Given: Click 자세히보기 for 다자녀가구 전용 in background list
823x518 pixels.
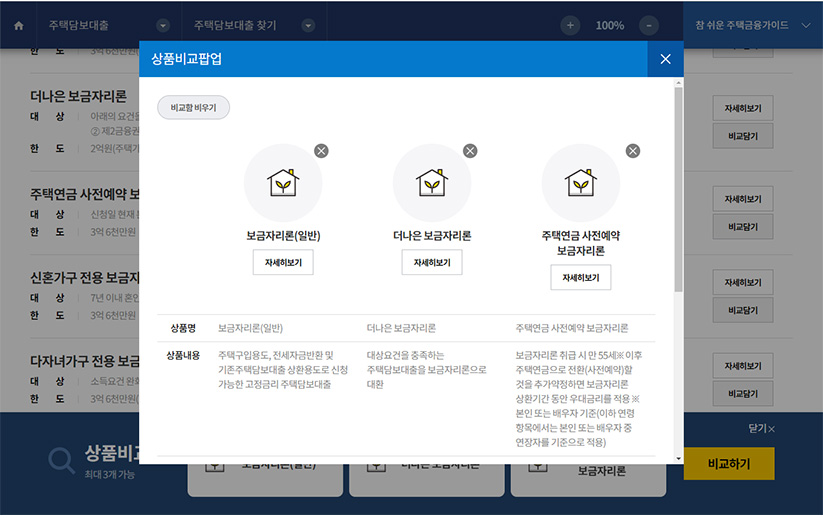Looking at the screenshot, I should pos(743,366).
